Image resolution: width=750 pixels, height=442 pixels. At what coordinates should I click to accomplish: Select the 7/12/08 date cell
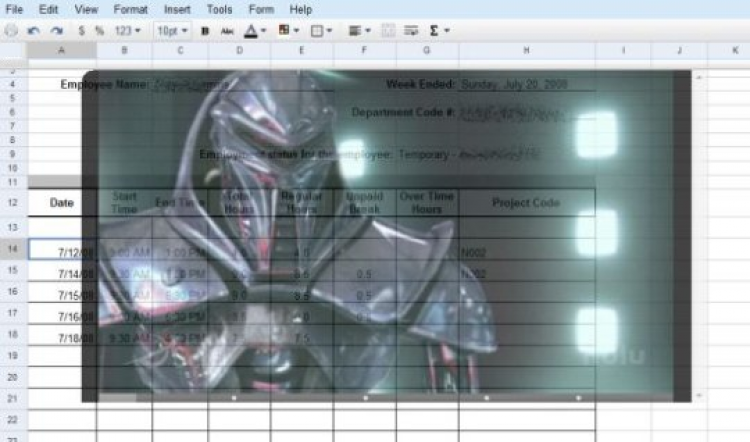click(62, 250)
